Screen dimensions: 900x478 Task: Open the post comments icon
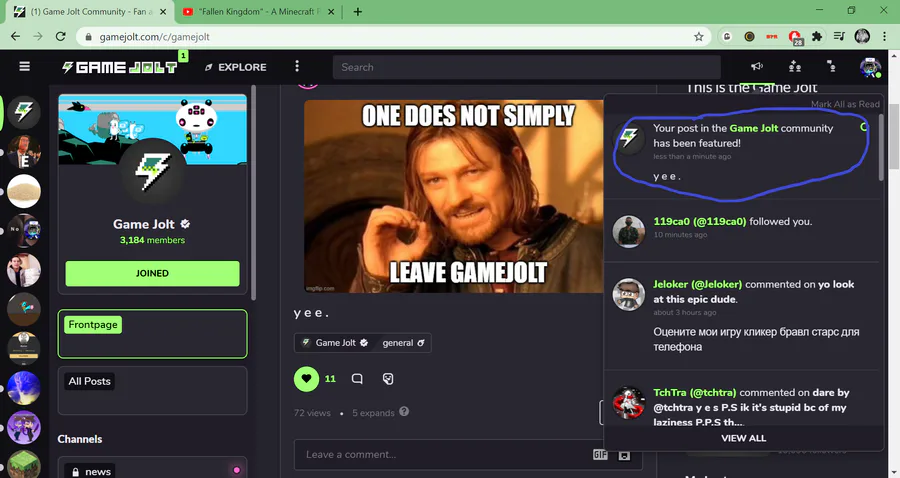(357, 379)
